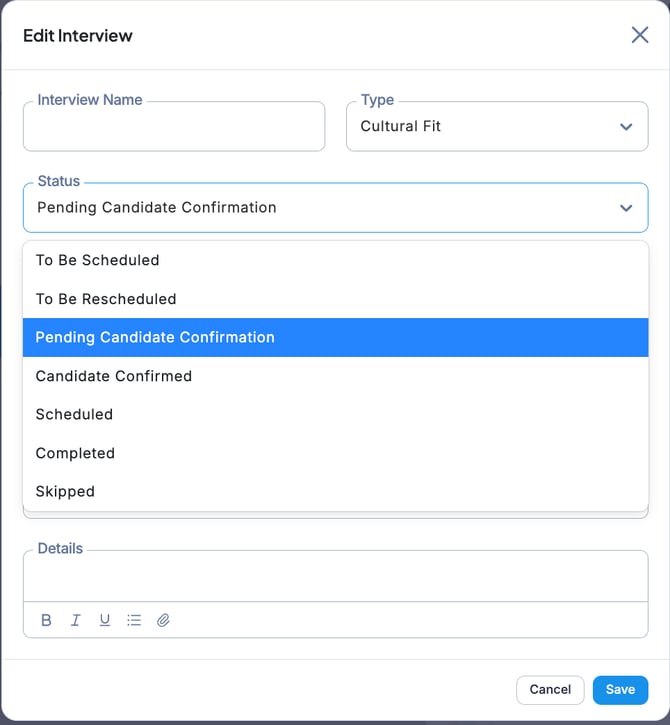Close the Edit Interview dialog

(640, 35)
